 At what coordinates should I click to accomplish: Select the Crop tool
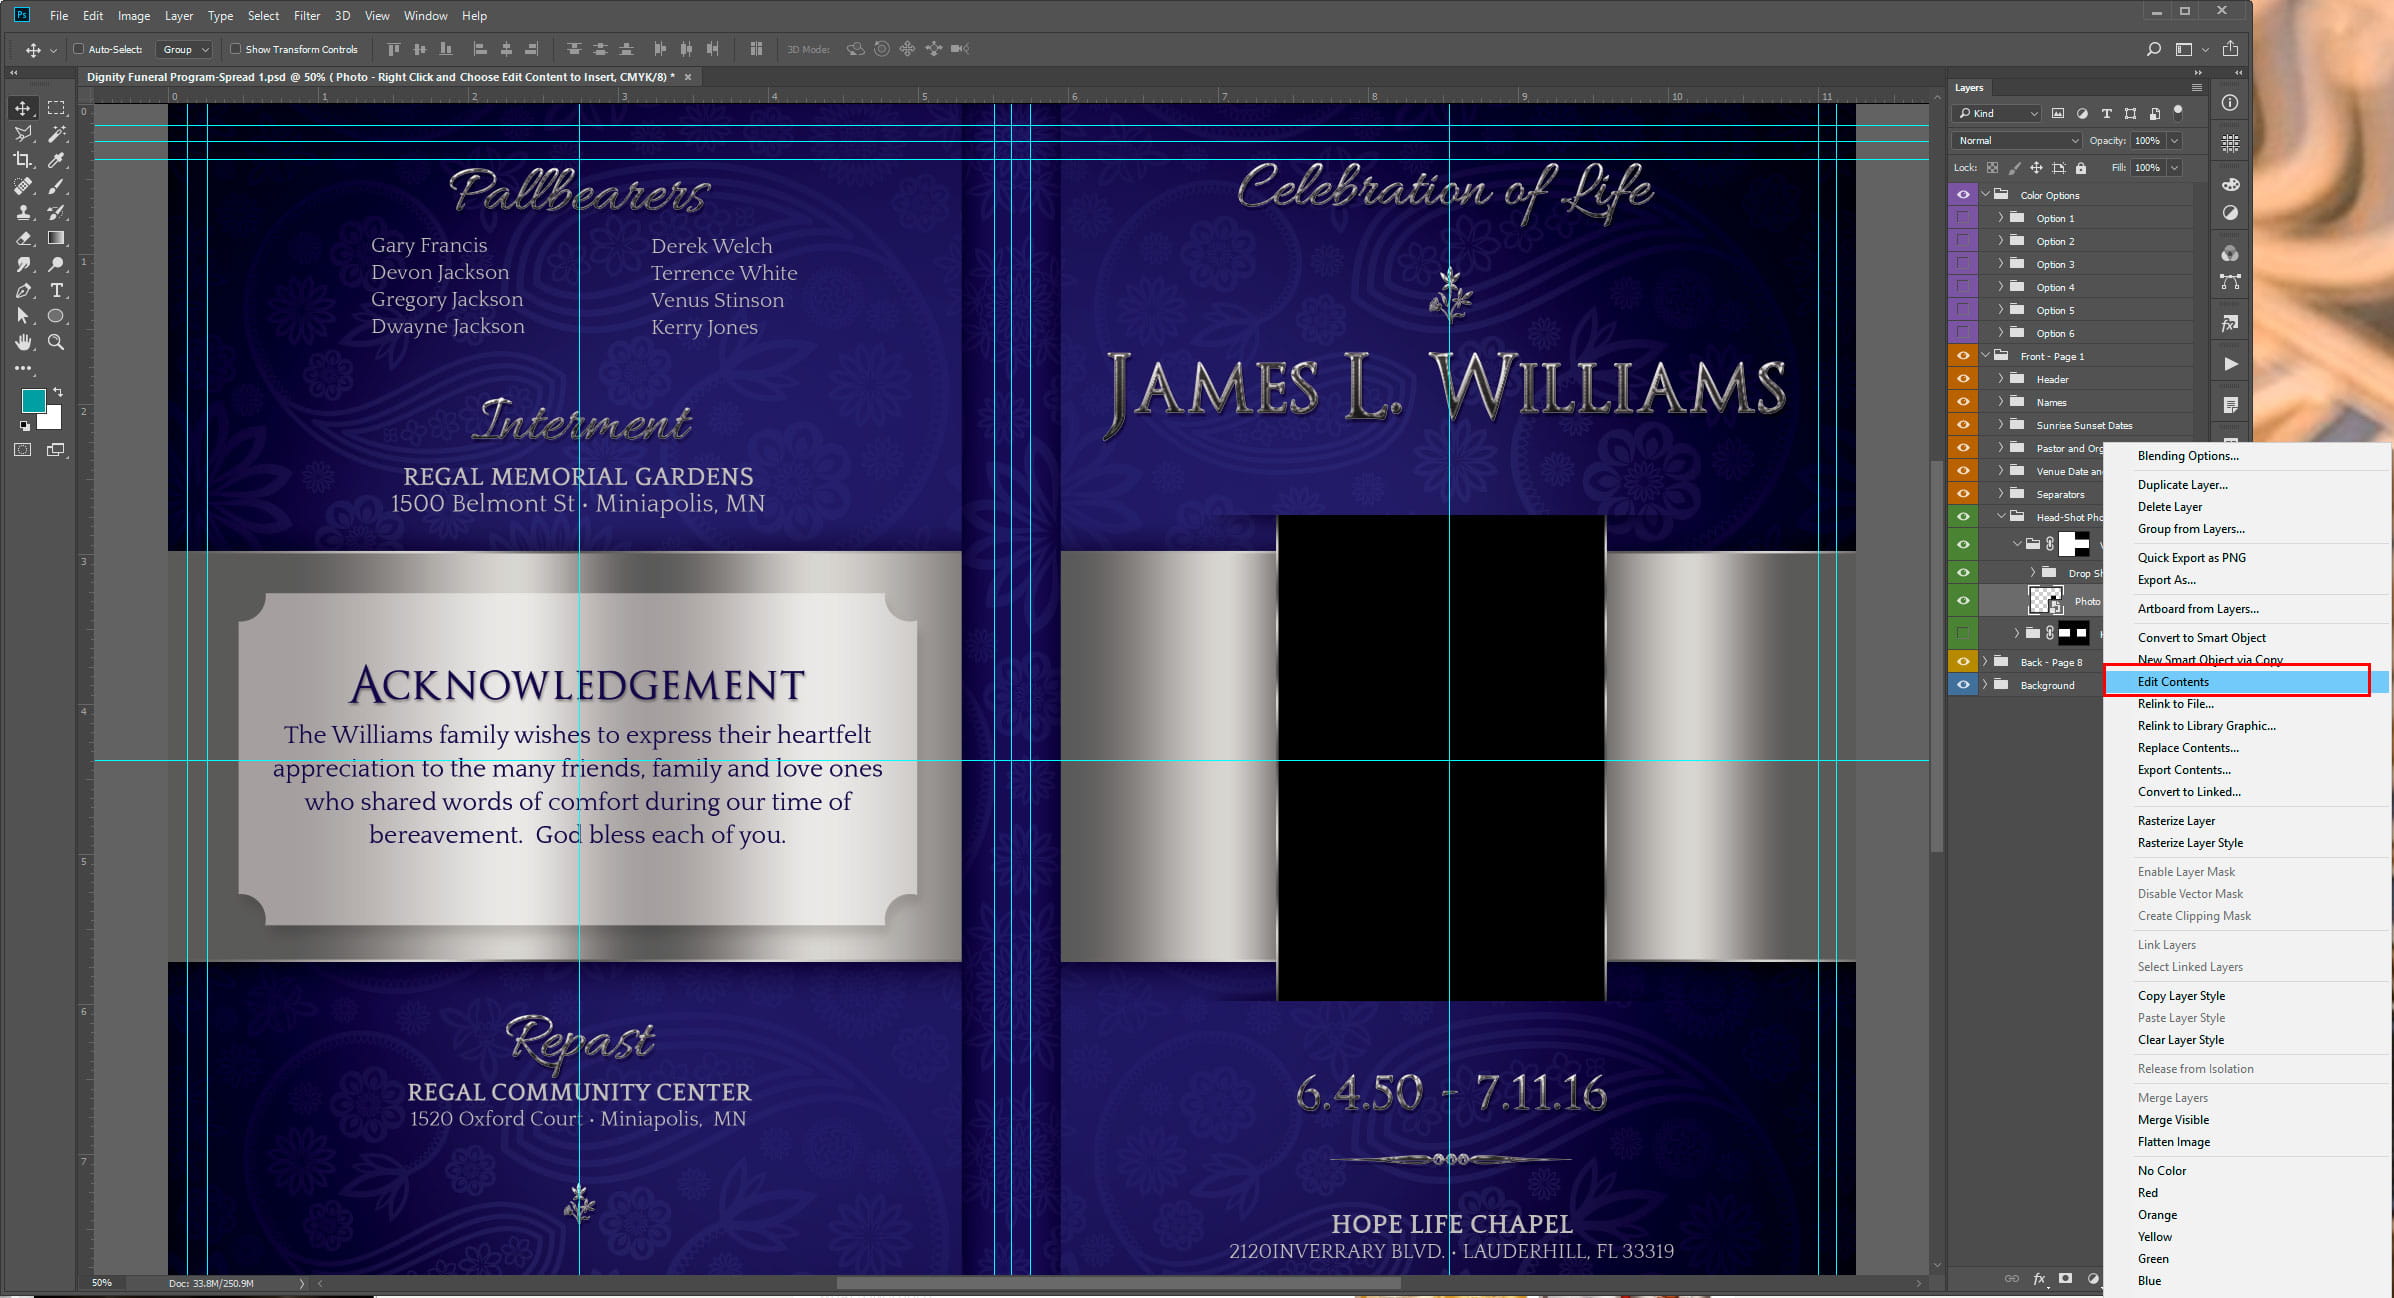click(x=22, y=160)
